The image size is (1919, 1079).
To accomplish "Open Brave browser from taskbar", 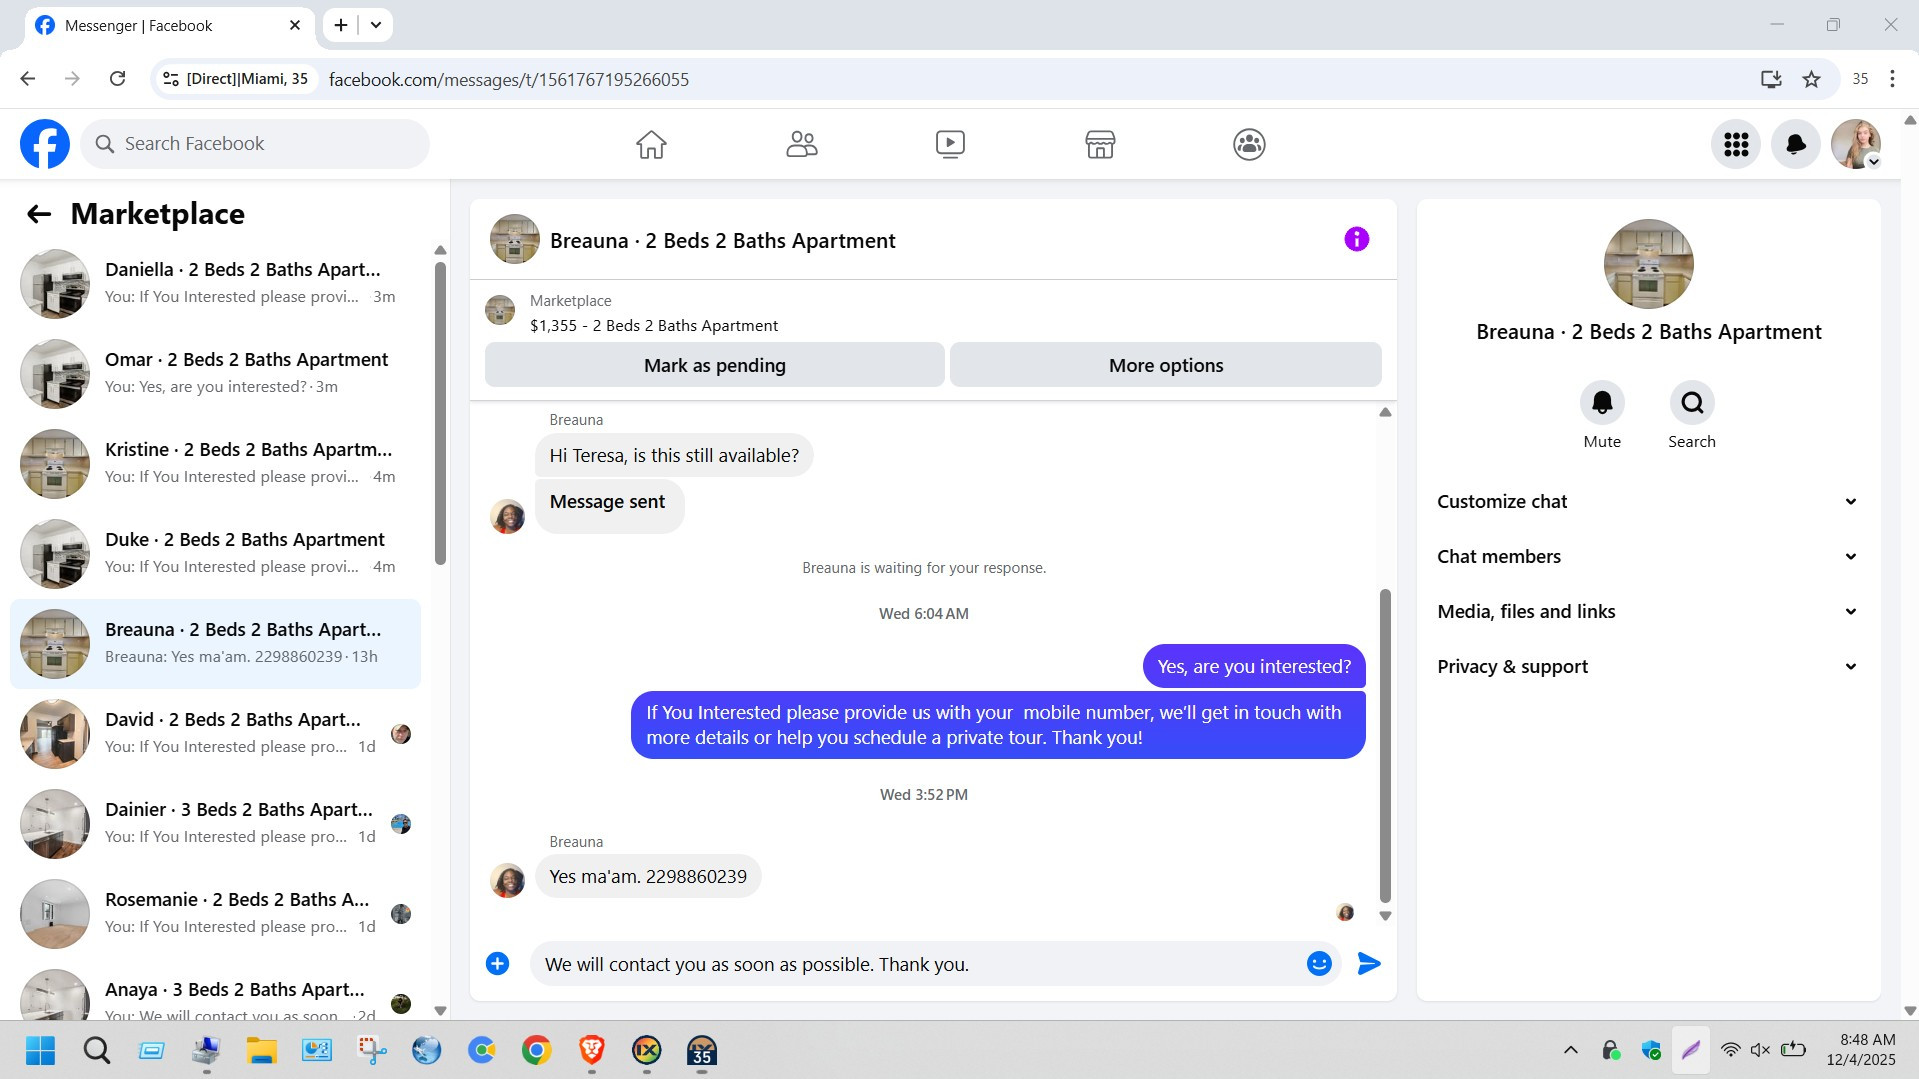I will click(x=591, y=1050).
